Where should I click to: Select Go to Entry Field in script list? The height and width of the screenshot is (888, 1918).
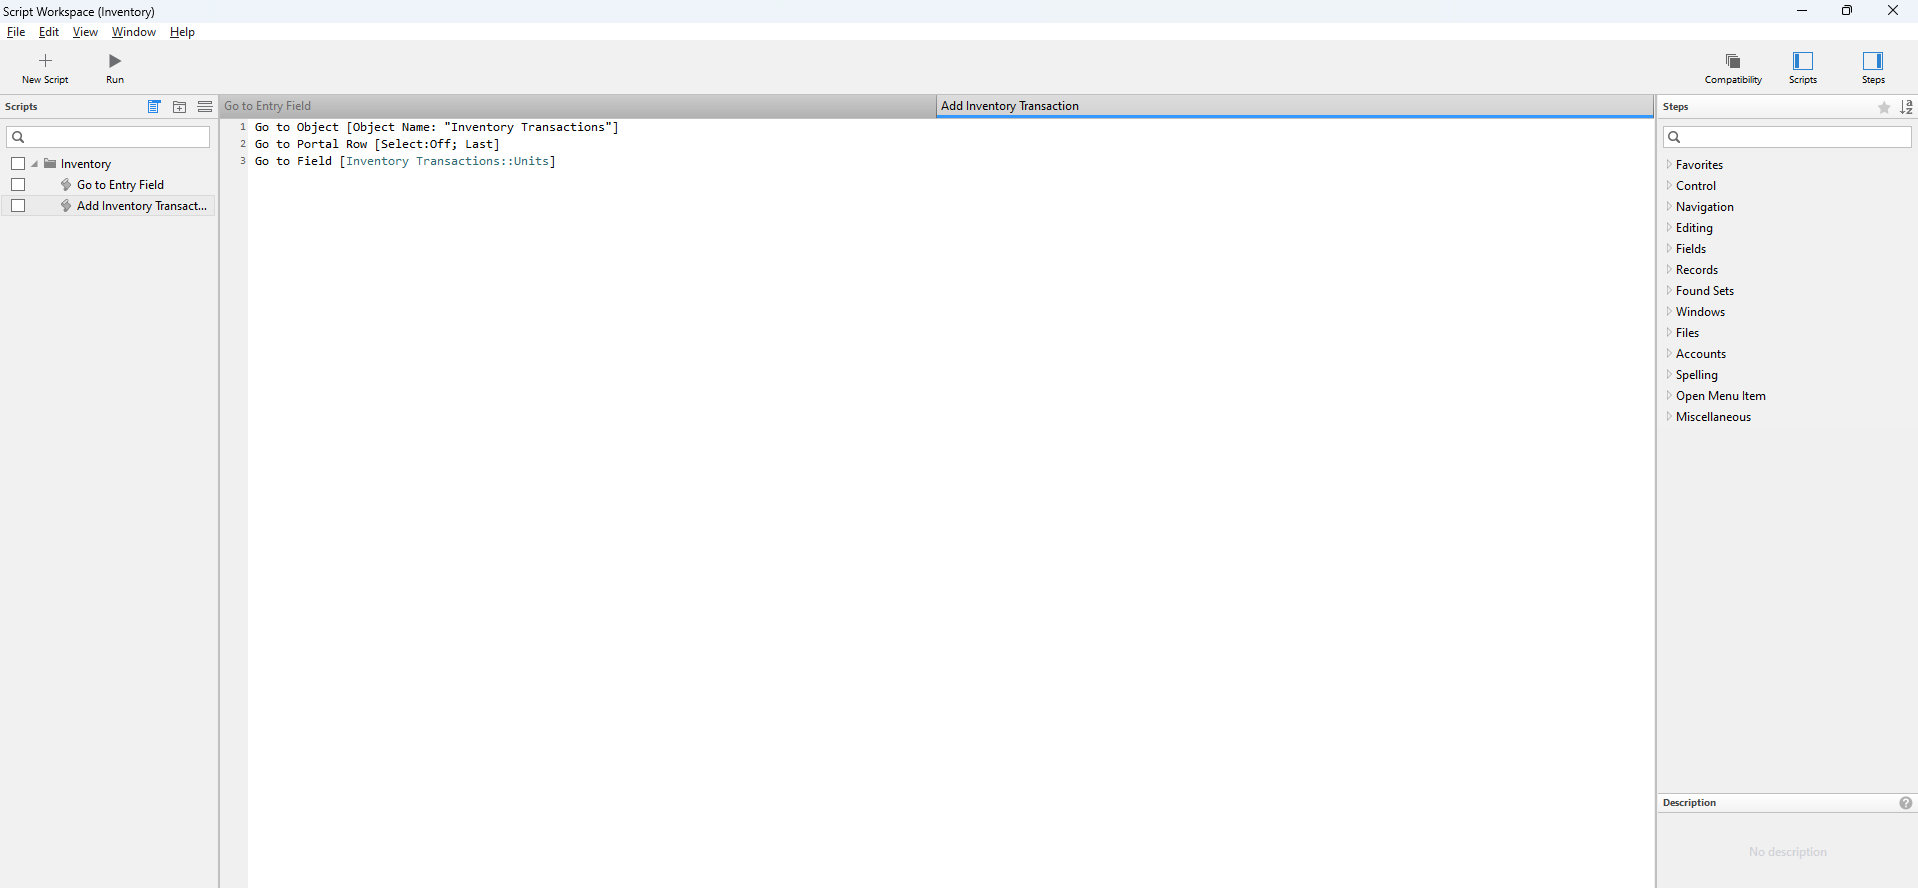click(120, 185)
